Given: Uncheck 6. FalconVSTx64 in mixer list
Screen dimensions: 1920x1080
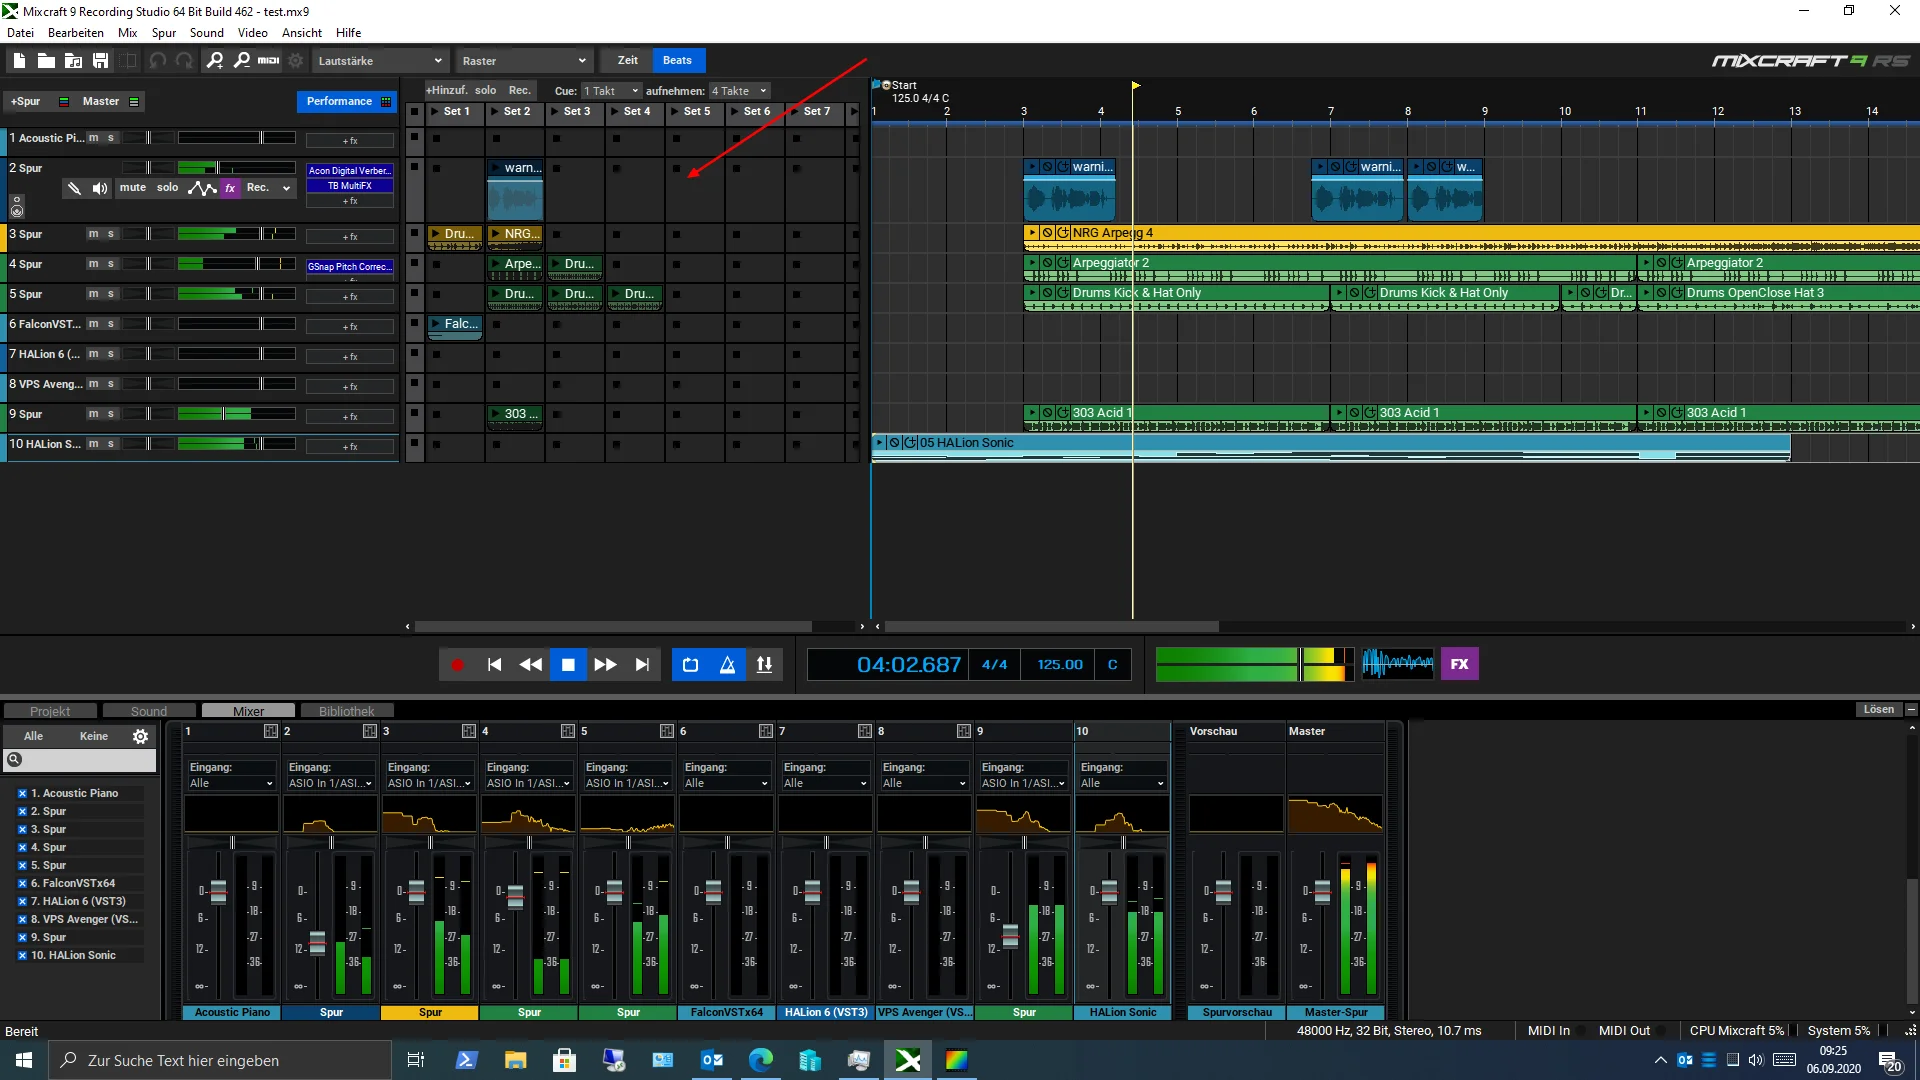Looking at the screenshot, I should [22, 883].
